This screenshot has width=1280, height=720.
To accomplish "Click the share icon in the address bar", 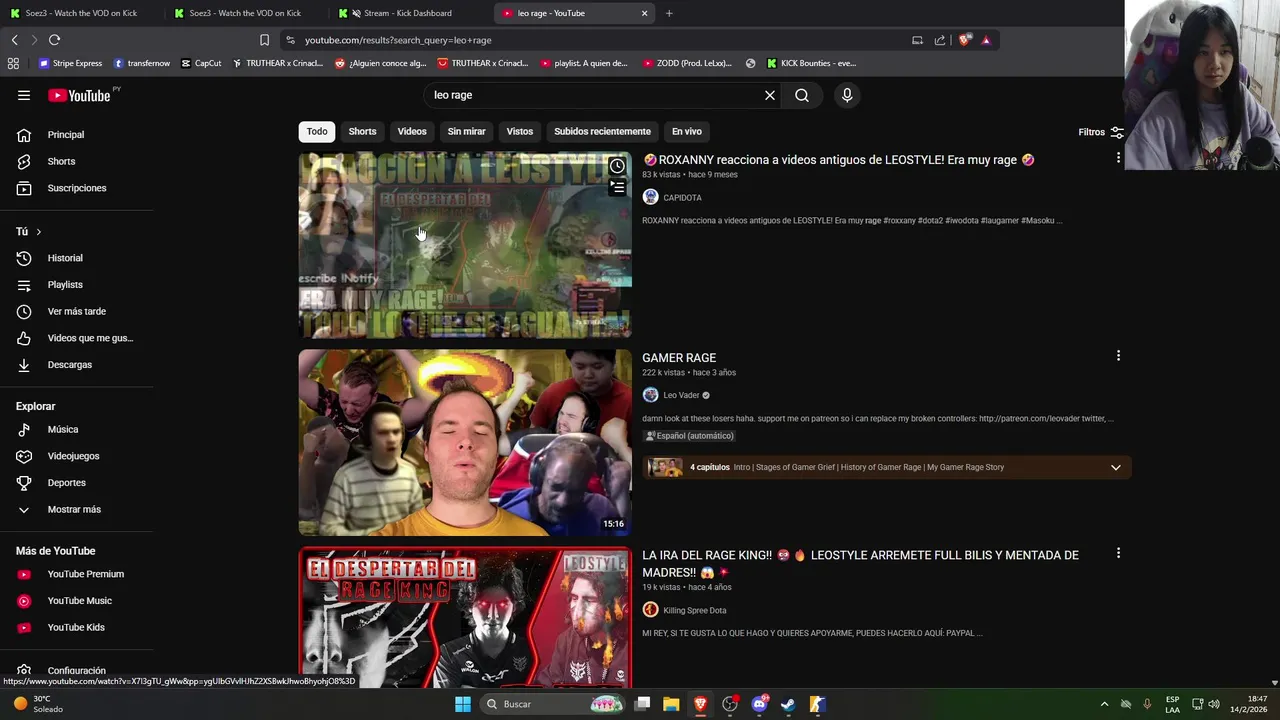I will [940, 40].
